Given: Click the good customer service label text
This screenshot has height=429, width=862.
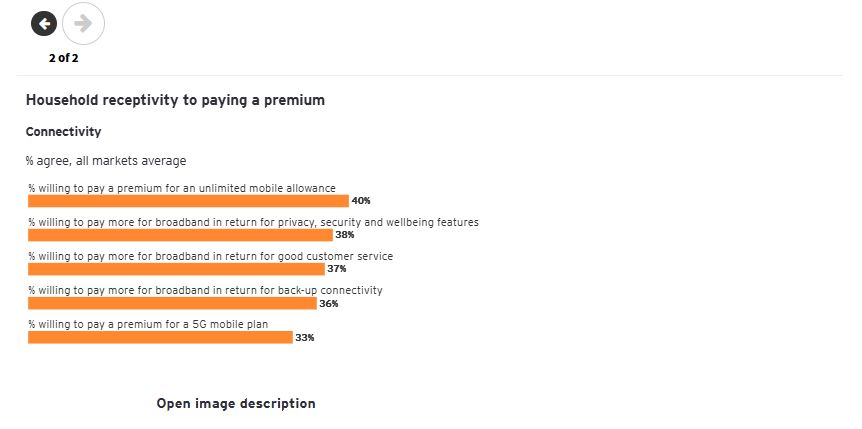Looking at the screenshot, I should tap(210, 256).
